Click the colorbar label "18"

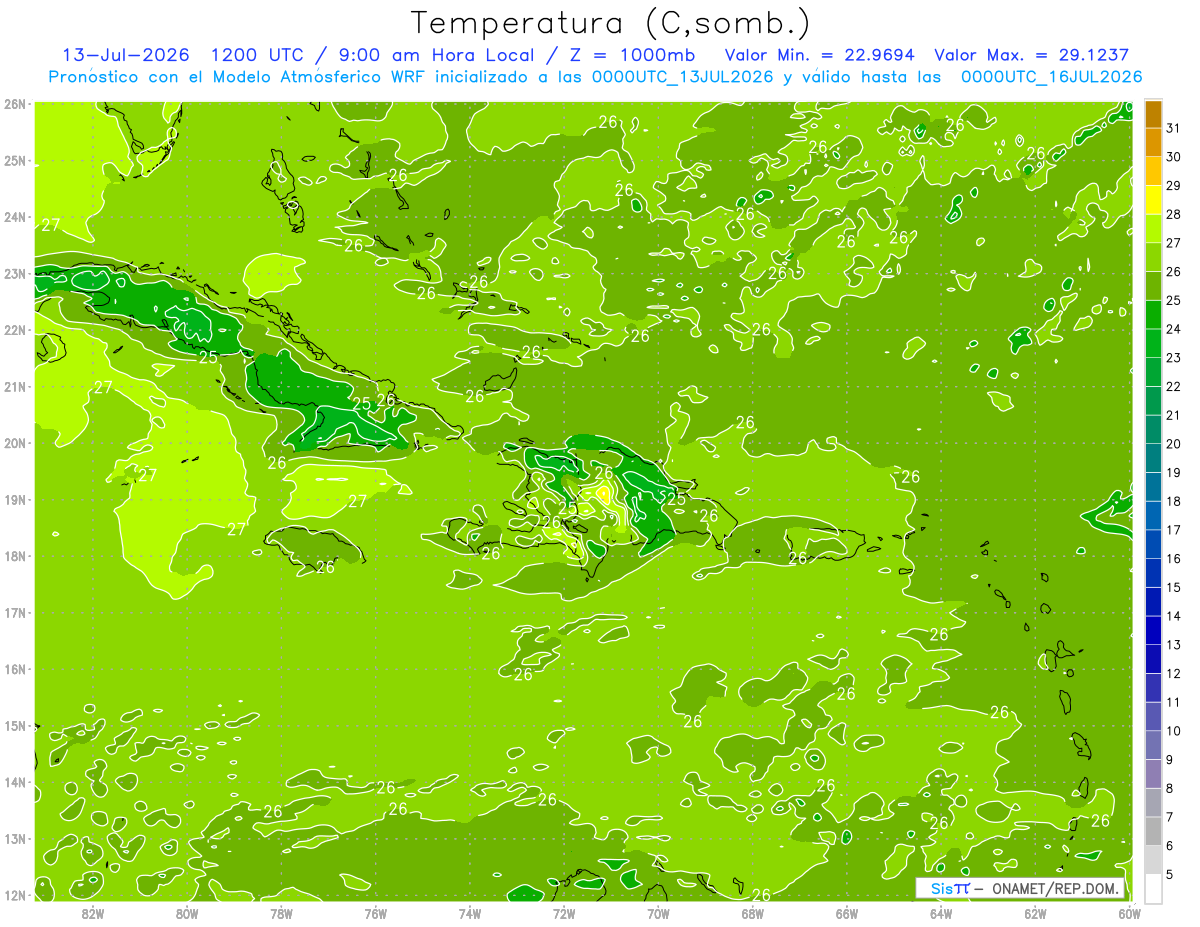pyautogui.click(x=1173, y=501)
